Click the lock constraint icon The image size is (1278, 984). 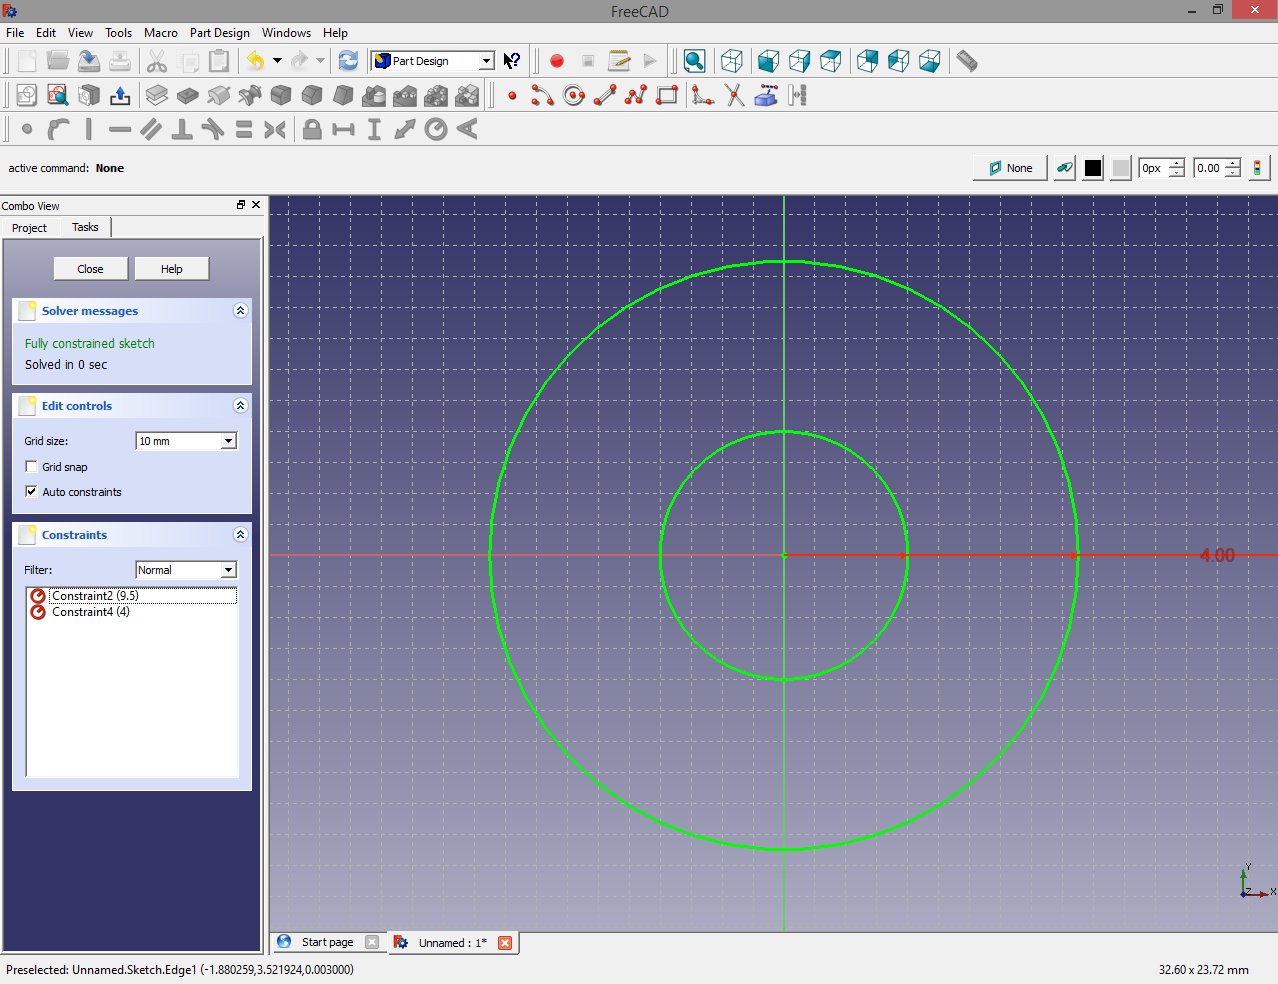pyautogui.click(x=312, y=130)
